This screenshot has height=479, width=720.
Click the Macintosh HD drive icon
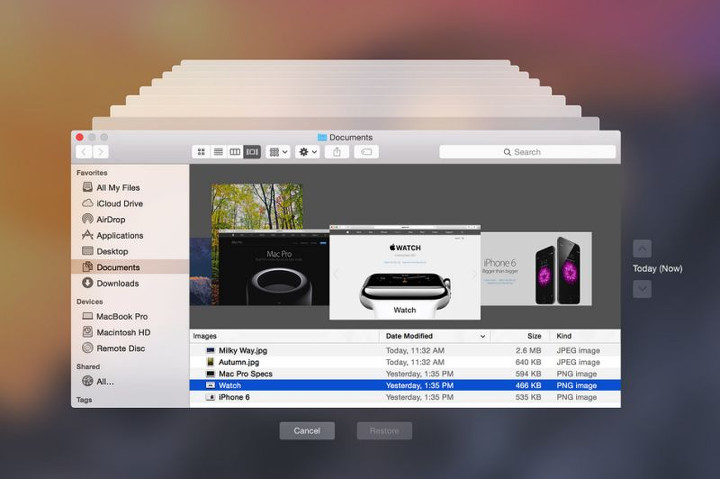point(87,332)
